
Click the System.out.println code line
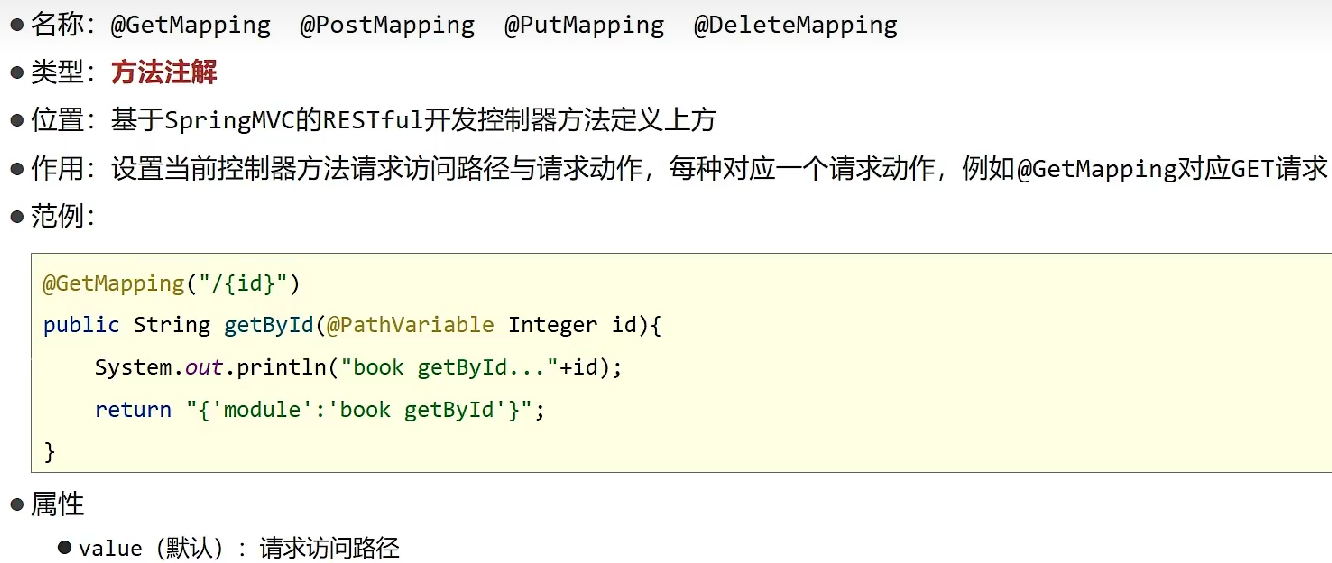(x=359, y=368)
